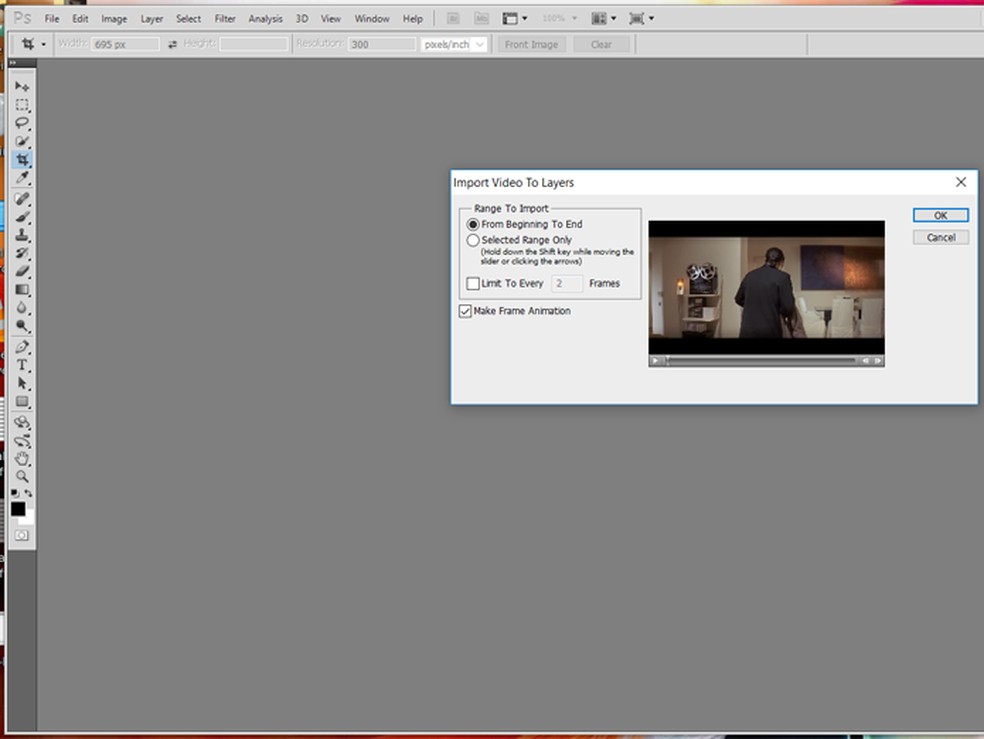
Task: Open the Select menu
Action: (188, 19)
